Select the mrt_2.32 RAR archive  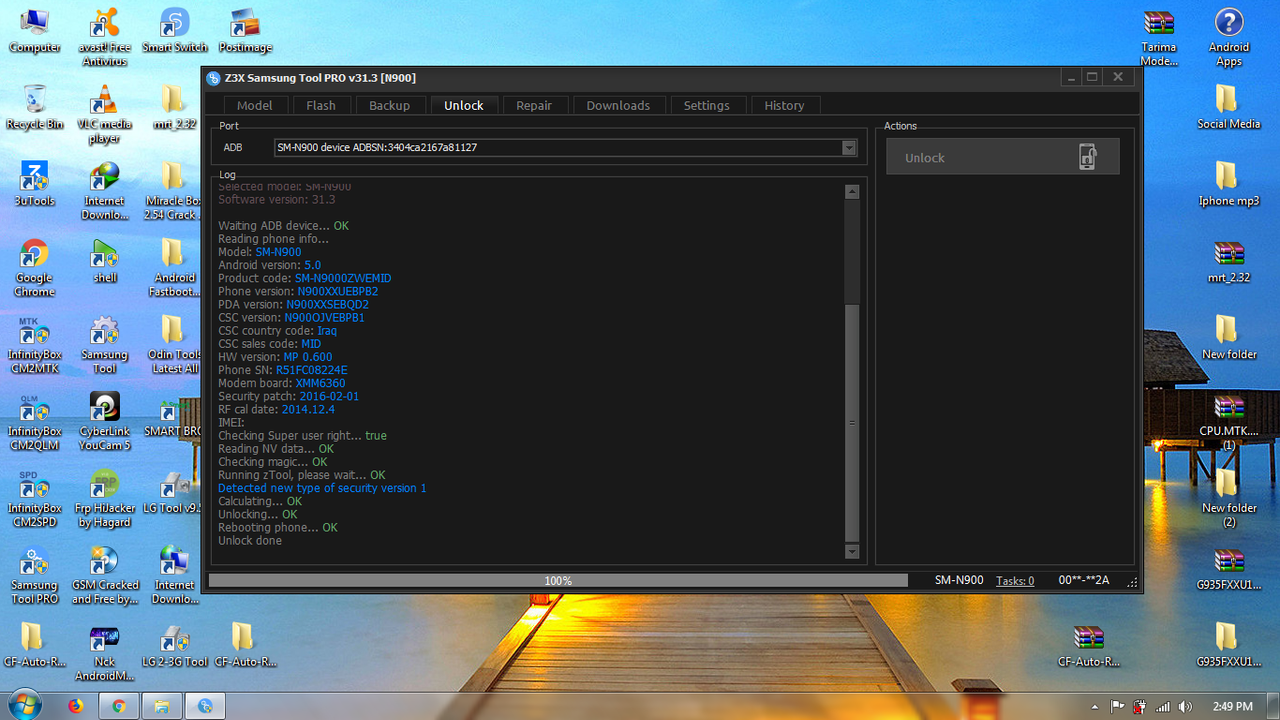[x=1228, y=261]
